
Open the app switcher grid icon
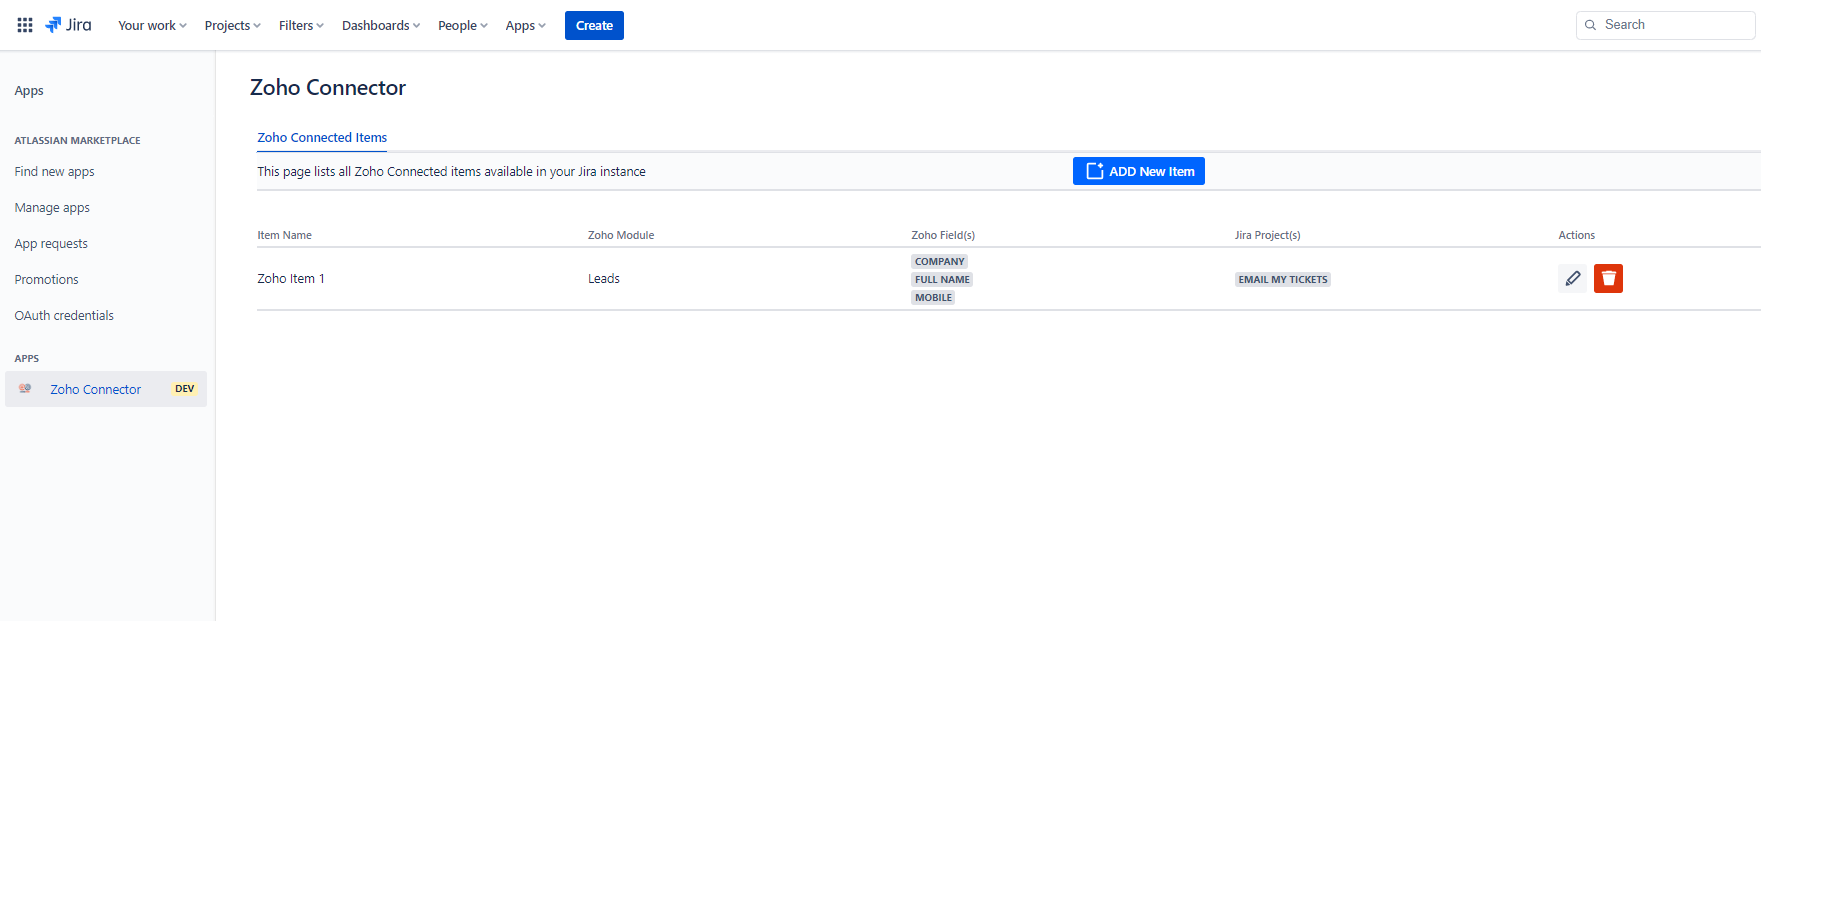[25, 25]
